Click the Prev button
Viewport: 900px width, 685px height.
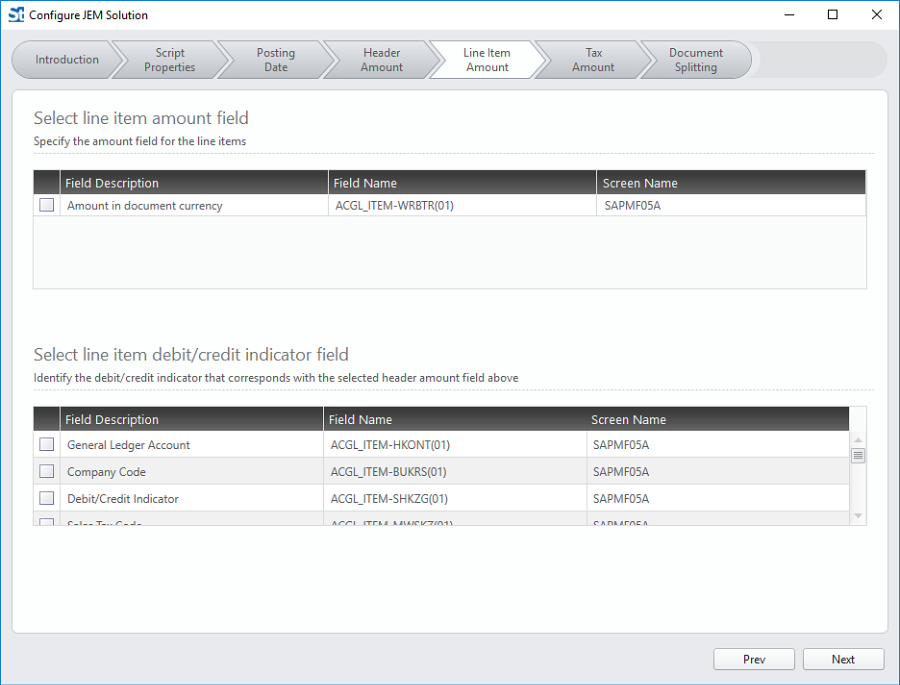pos(754,659)
